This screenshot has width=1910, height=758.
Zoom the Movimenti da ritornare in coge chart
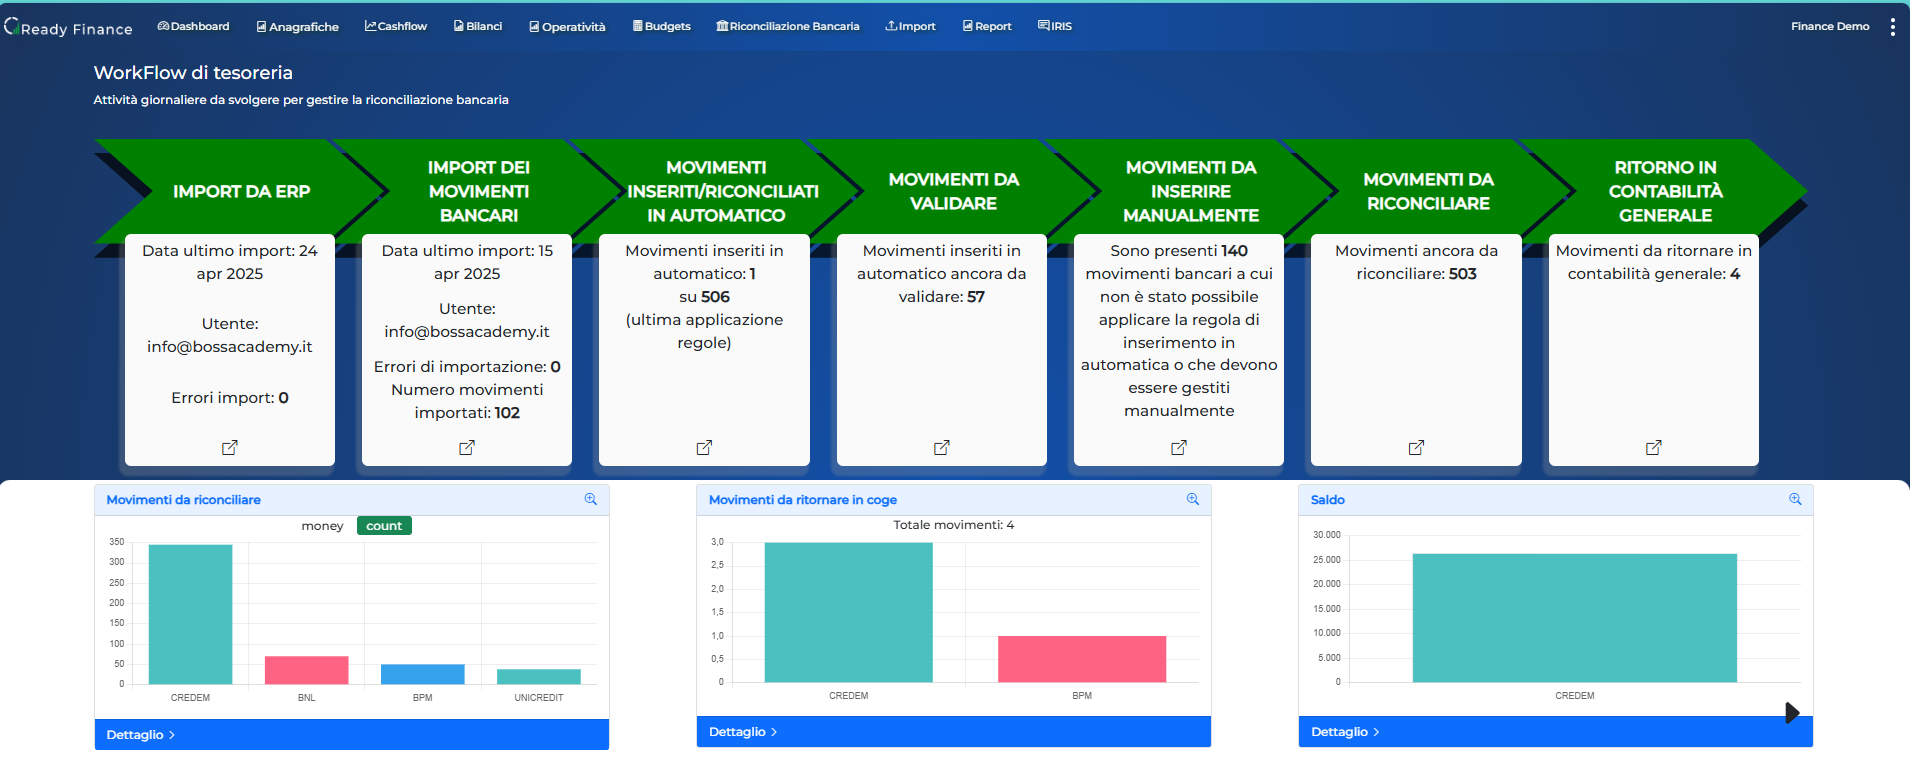tap(1193, 499)
